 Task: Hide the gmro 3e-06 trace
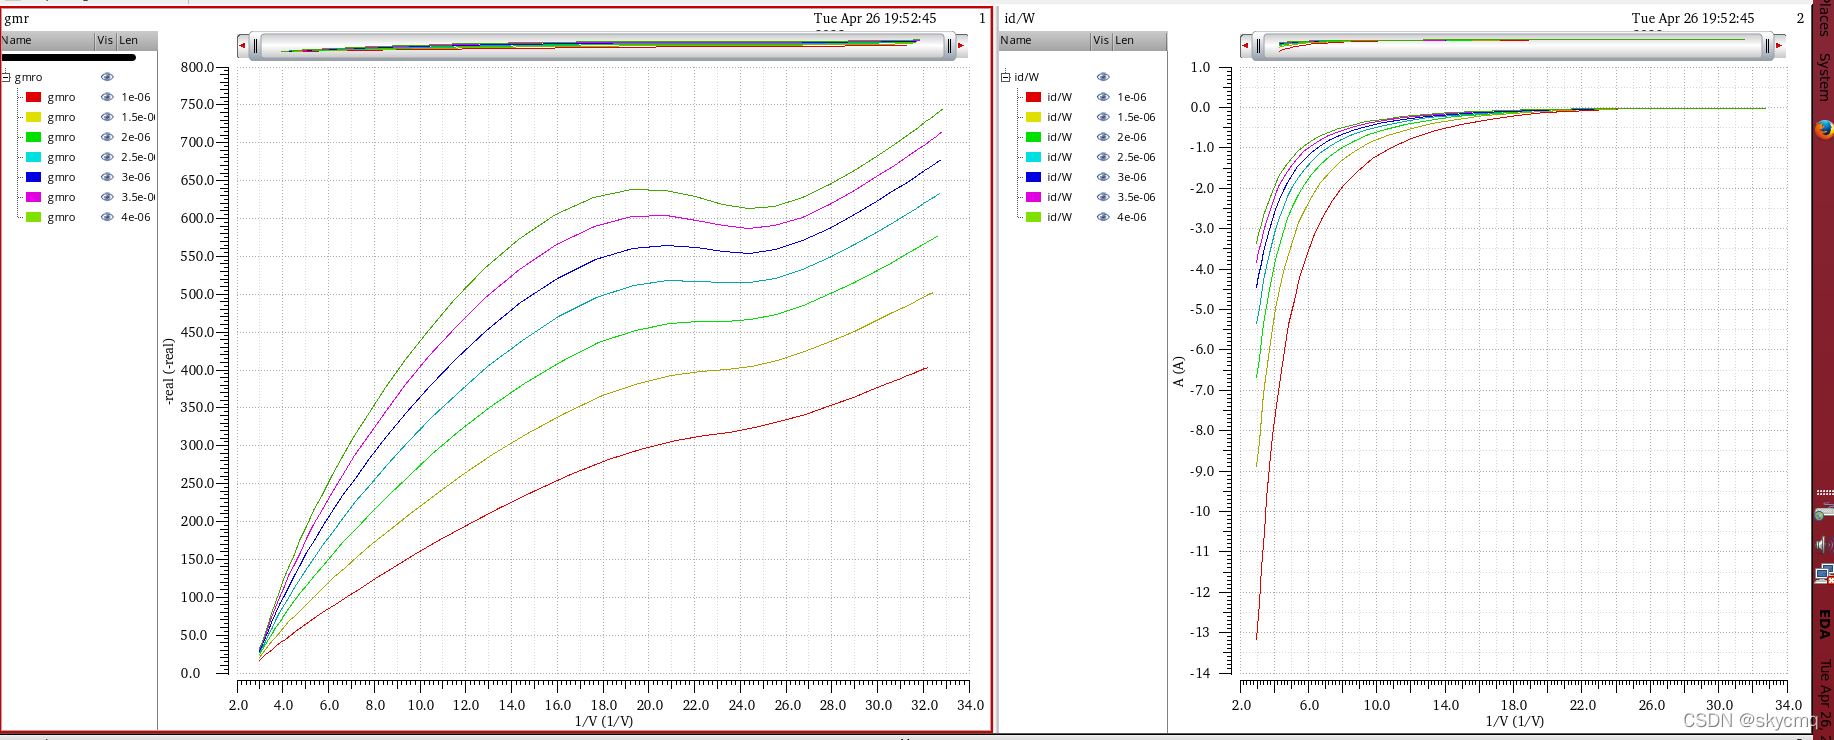pos(107,177)
